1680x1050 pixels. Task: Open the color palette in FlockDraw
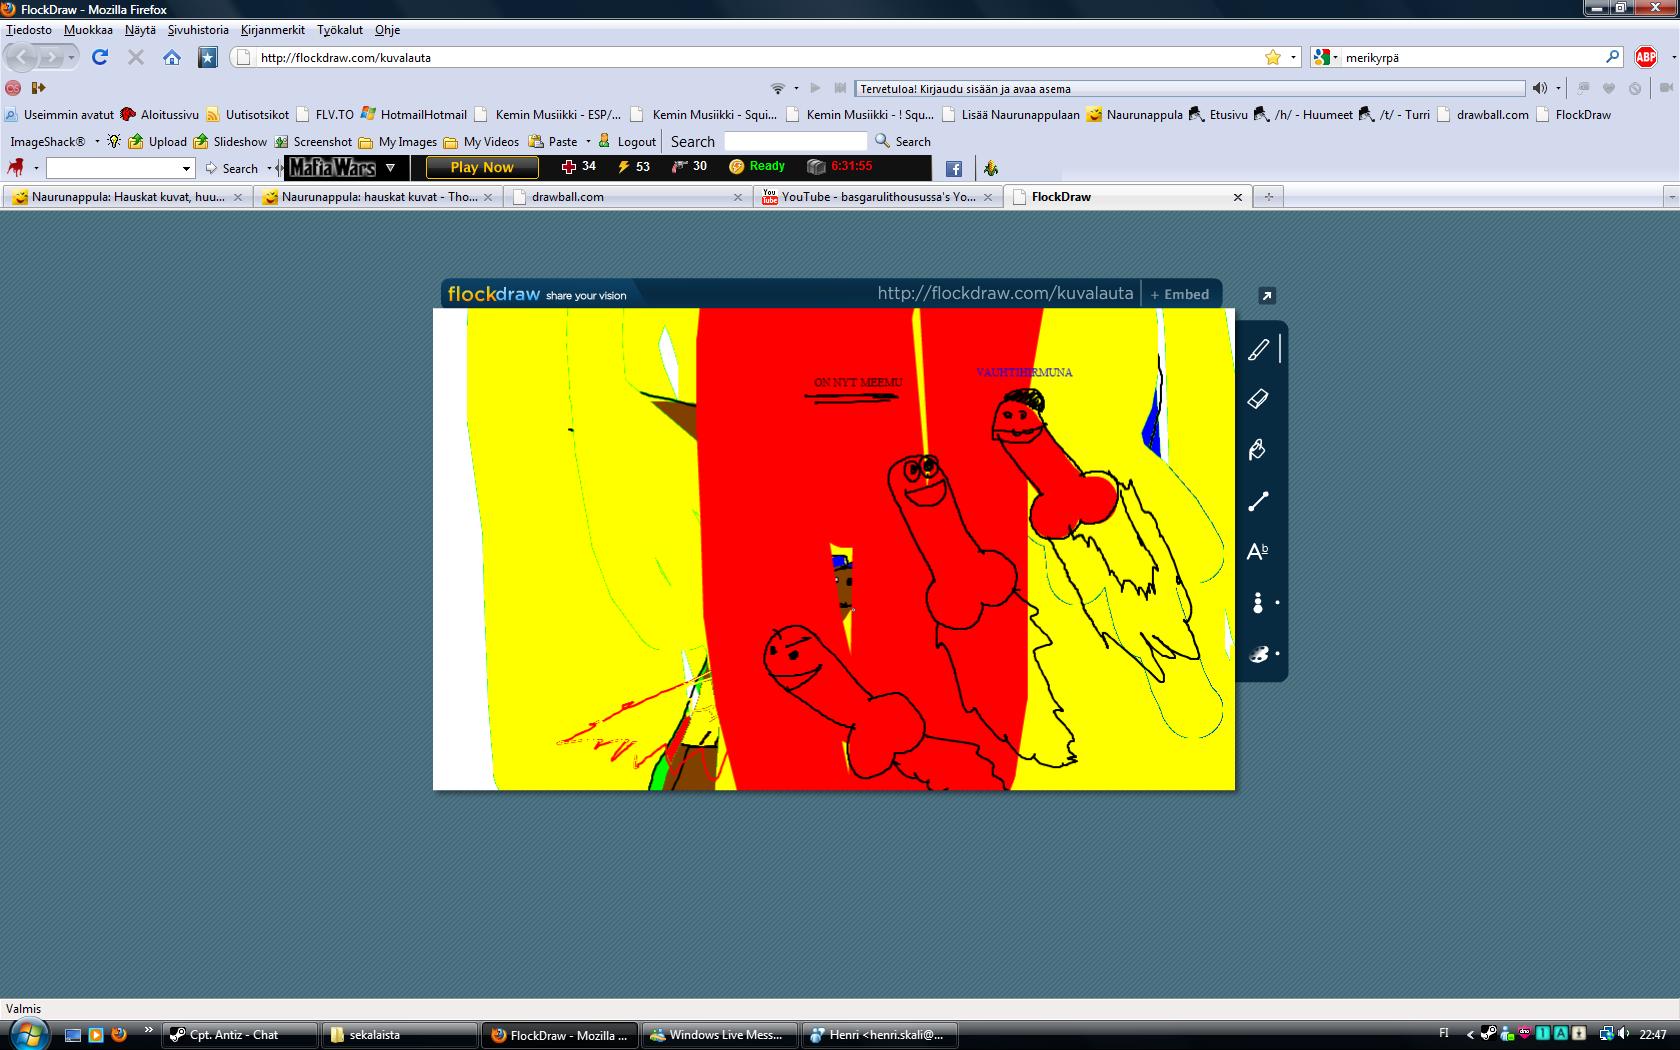tap(1258, 654)
